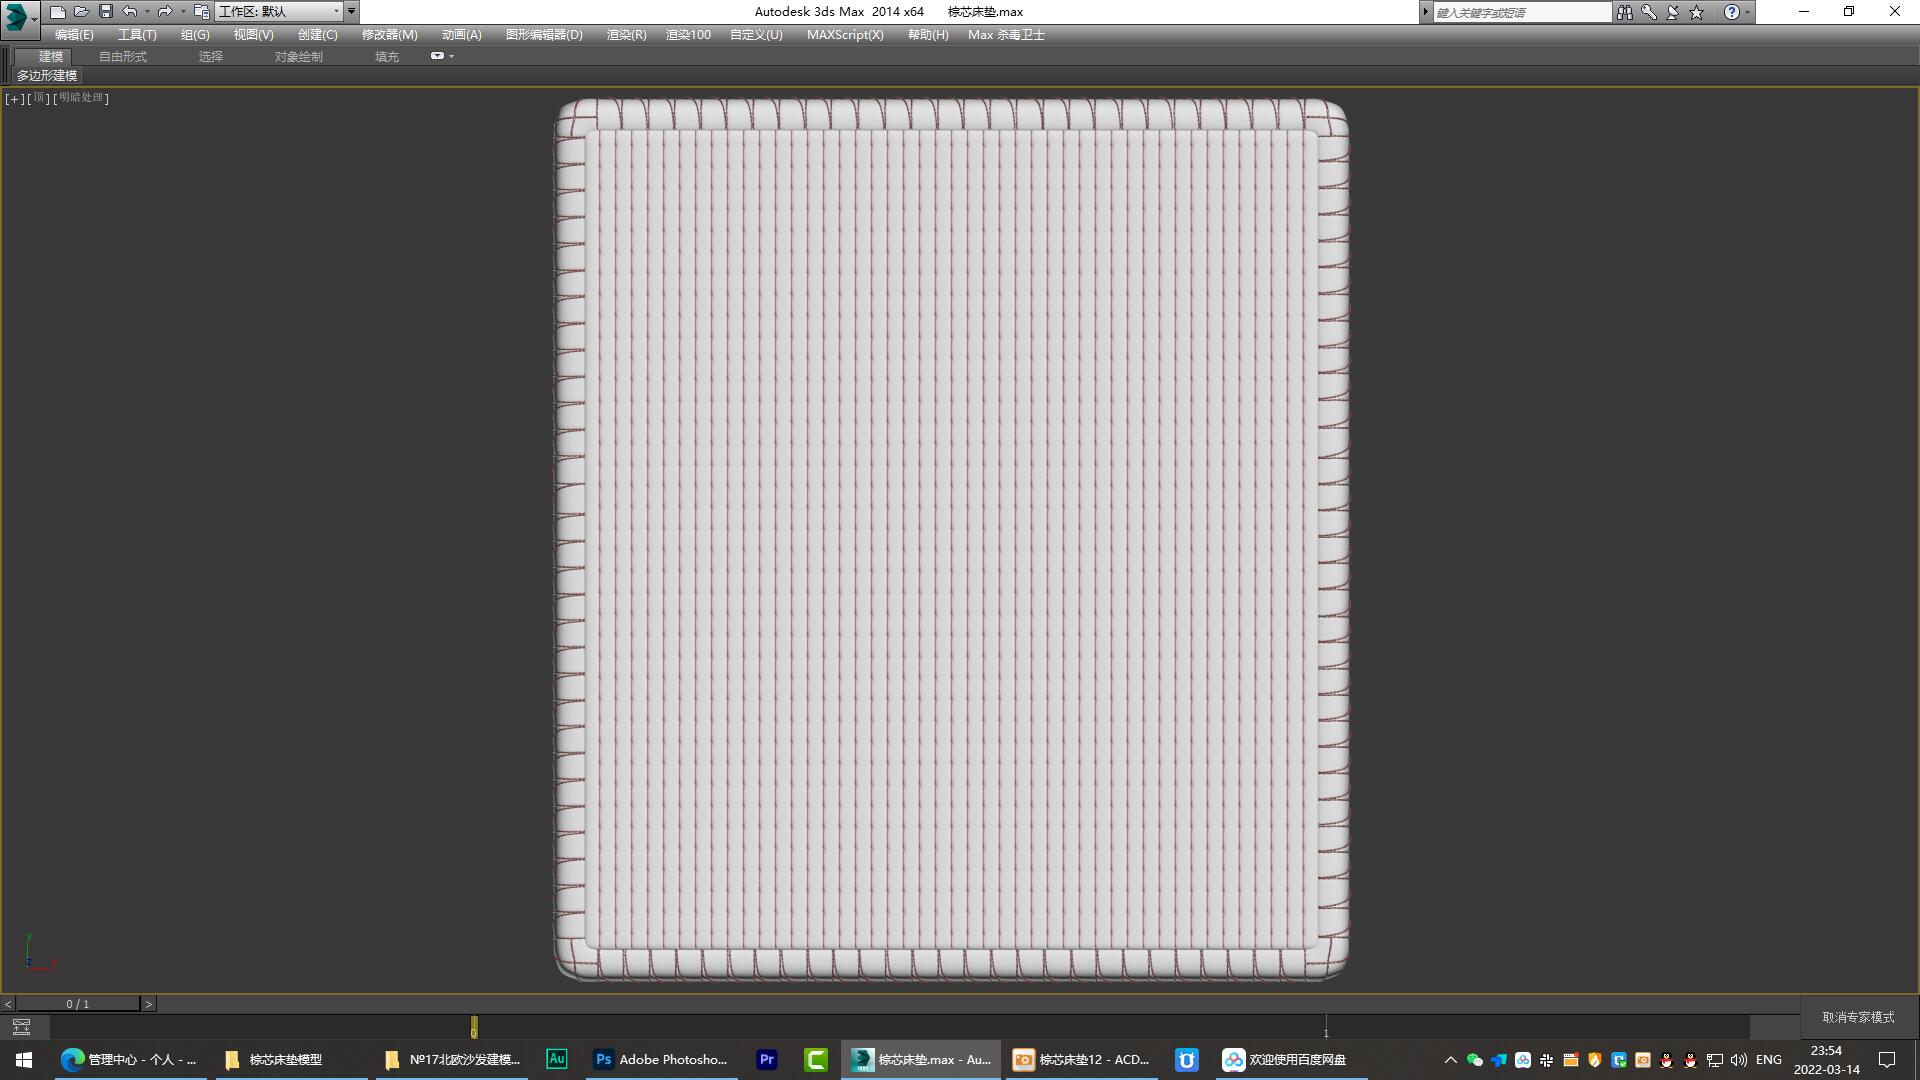
Task: Toggle the viewport [+] general menu label
Action: coord(14,98)
